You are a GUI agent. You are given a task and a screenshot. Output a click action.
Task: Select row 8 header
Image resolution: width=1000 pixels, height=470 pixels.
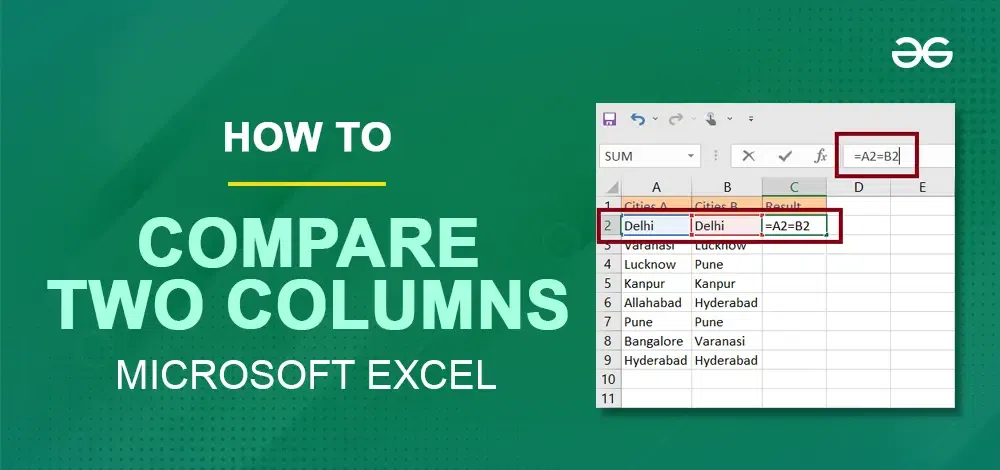[x=608, y=341]
